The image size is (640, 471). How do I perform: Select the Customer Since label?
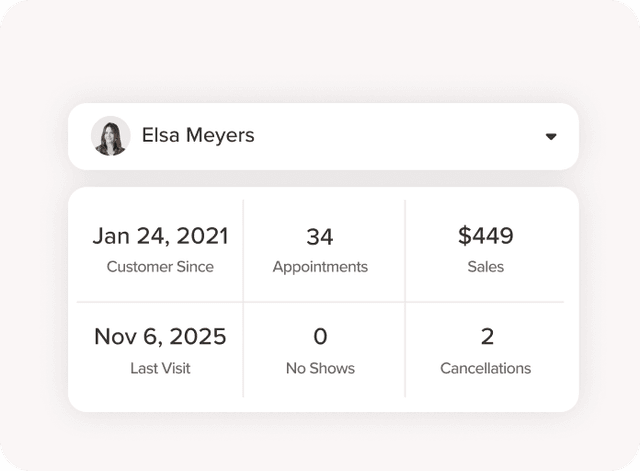160,267
